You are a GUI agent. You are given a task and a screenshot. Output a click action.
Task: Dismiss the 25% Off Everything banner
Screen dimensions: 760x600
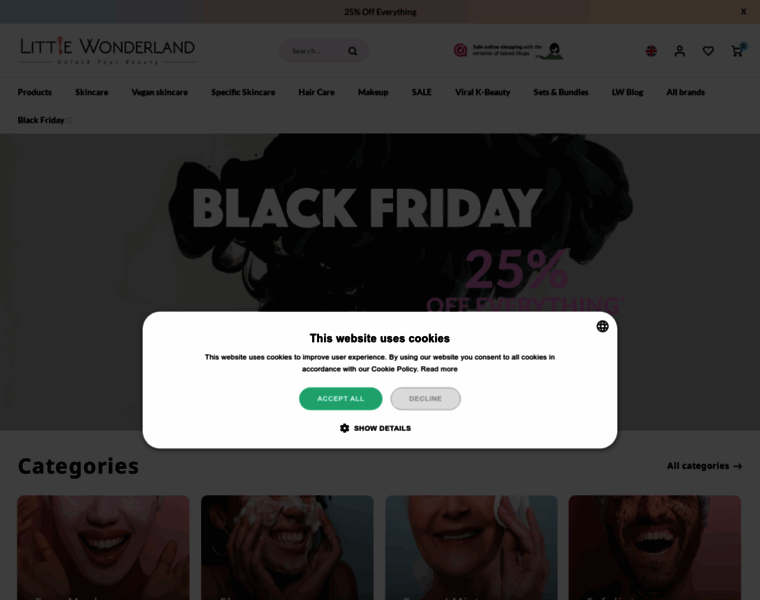click(x=743, y=12)
